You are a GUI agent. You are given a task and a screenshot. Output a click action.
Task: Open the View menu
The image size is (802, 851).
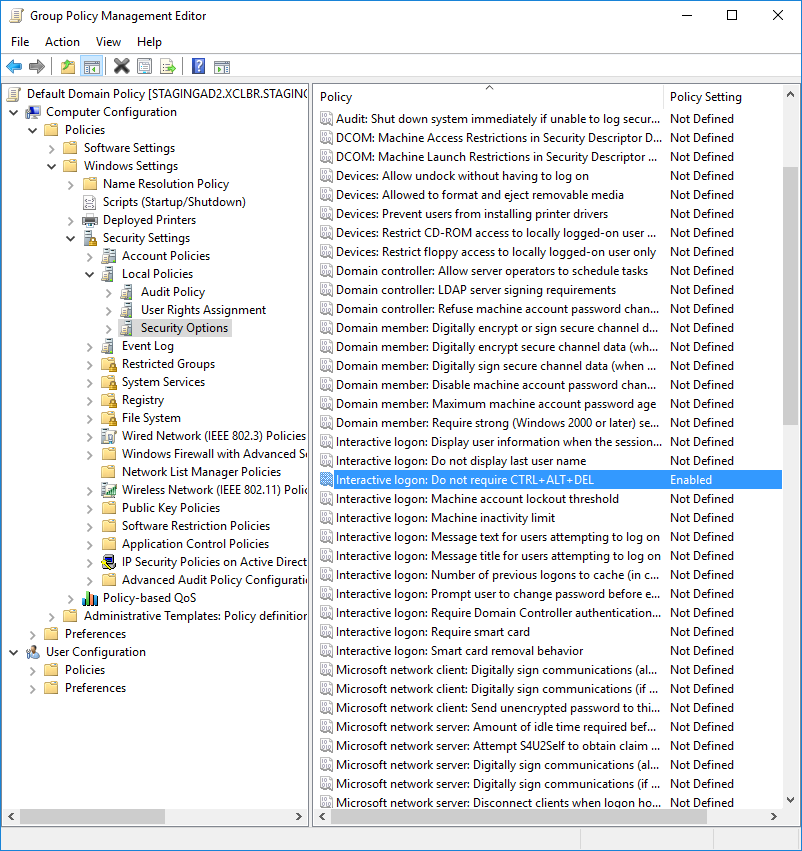coord(108,42)
